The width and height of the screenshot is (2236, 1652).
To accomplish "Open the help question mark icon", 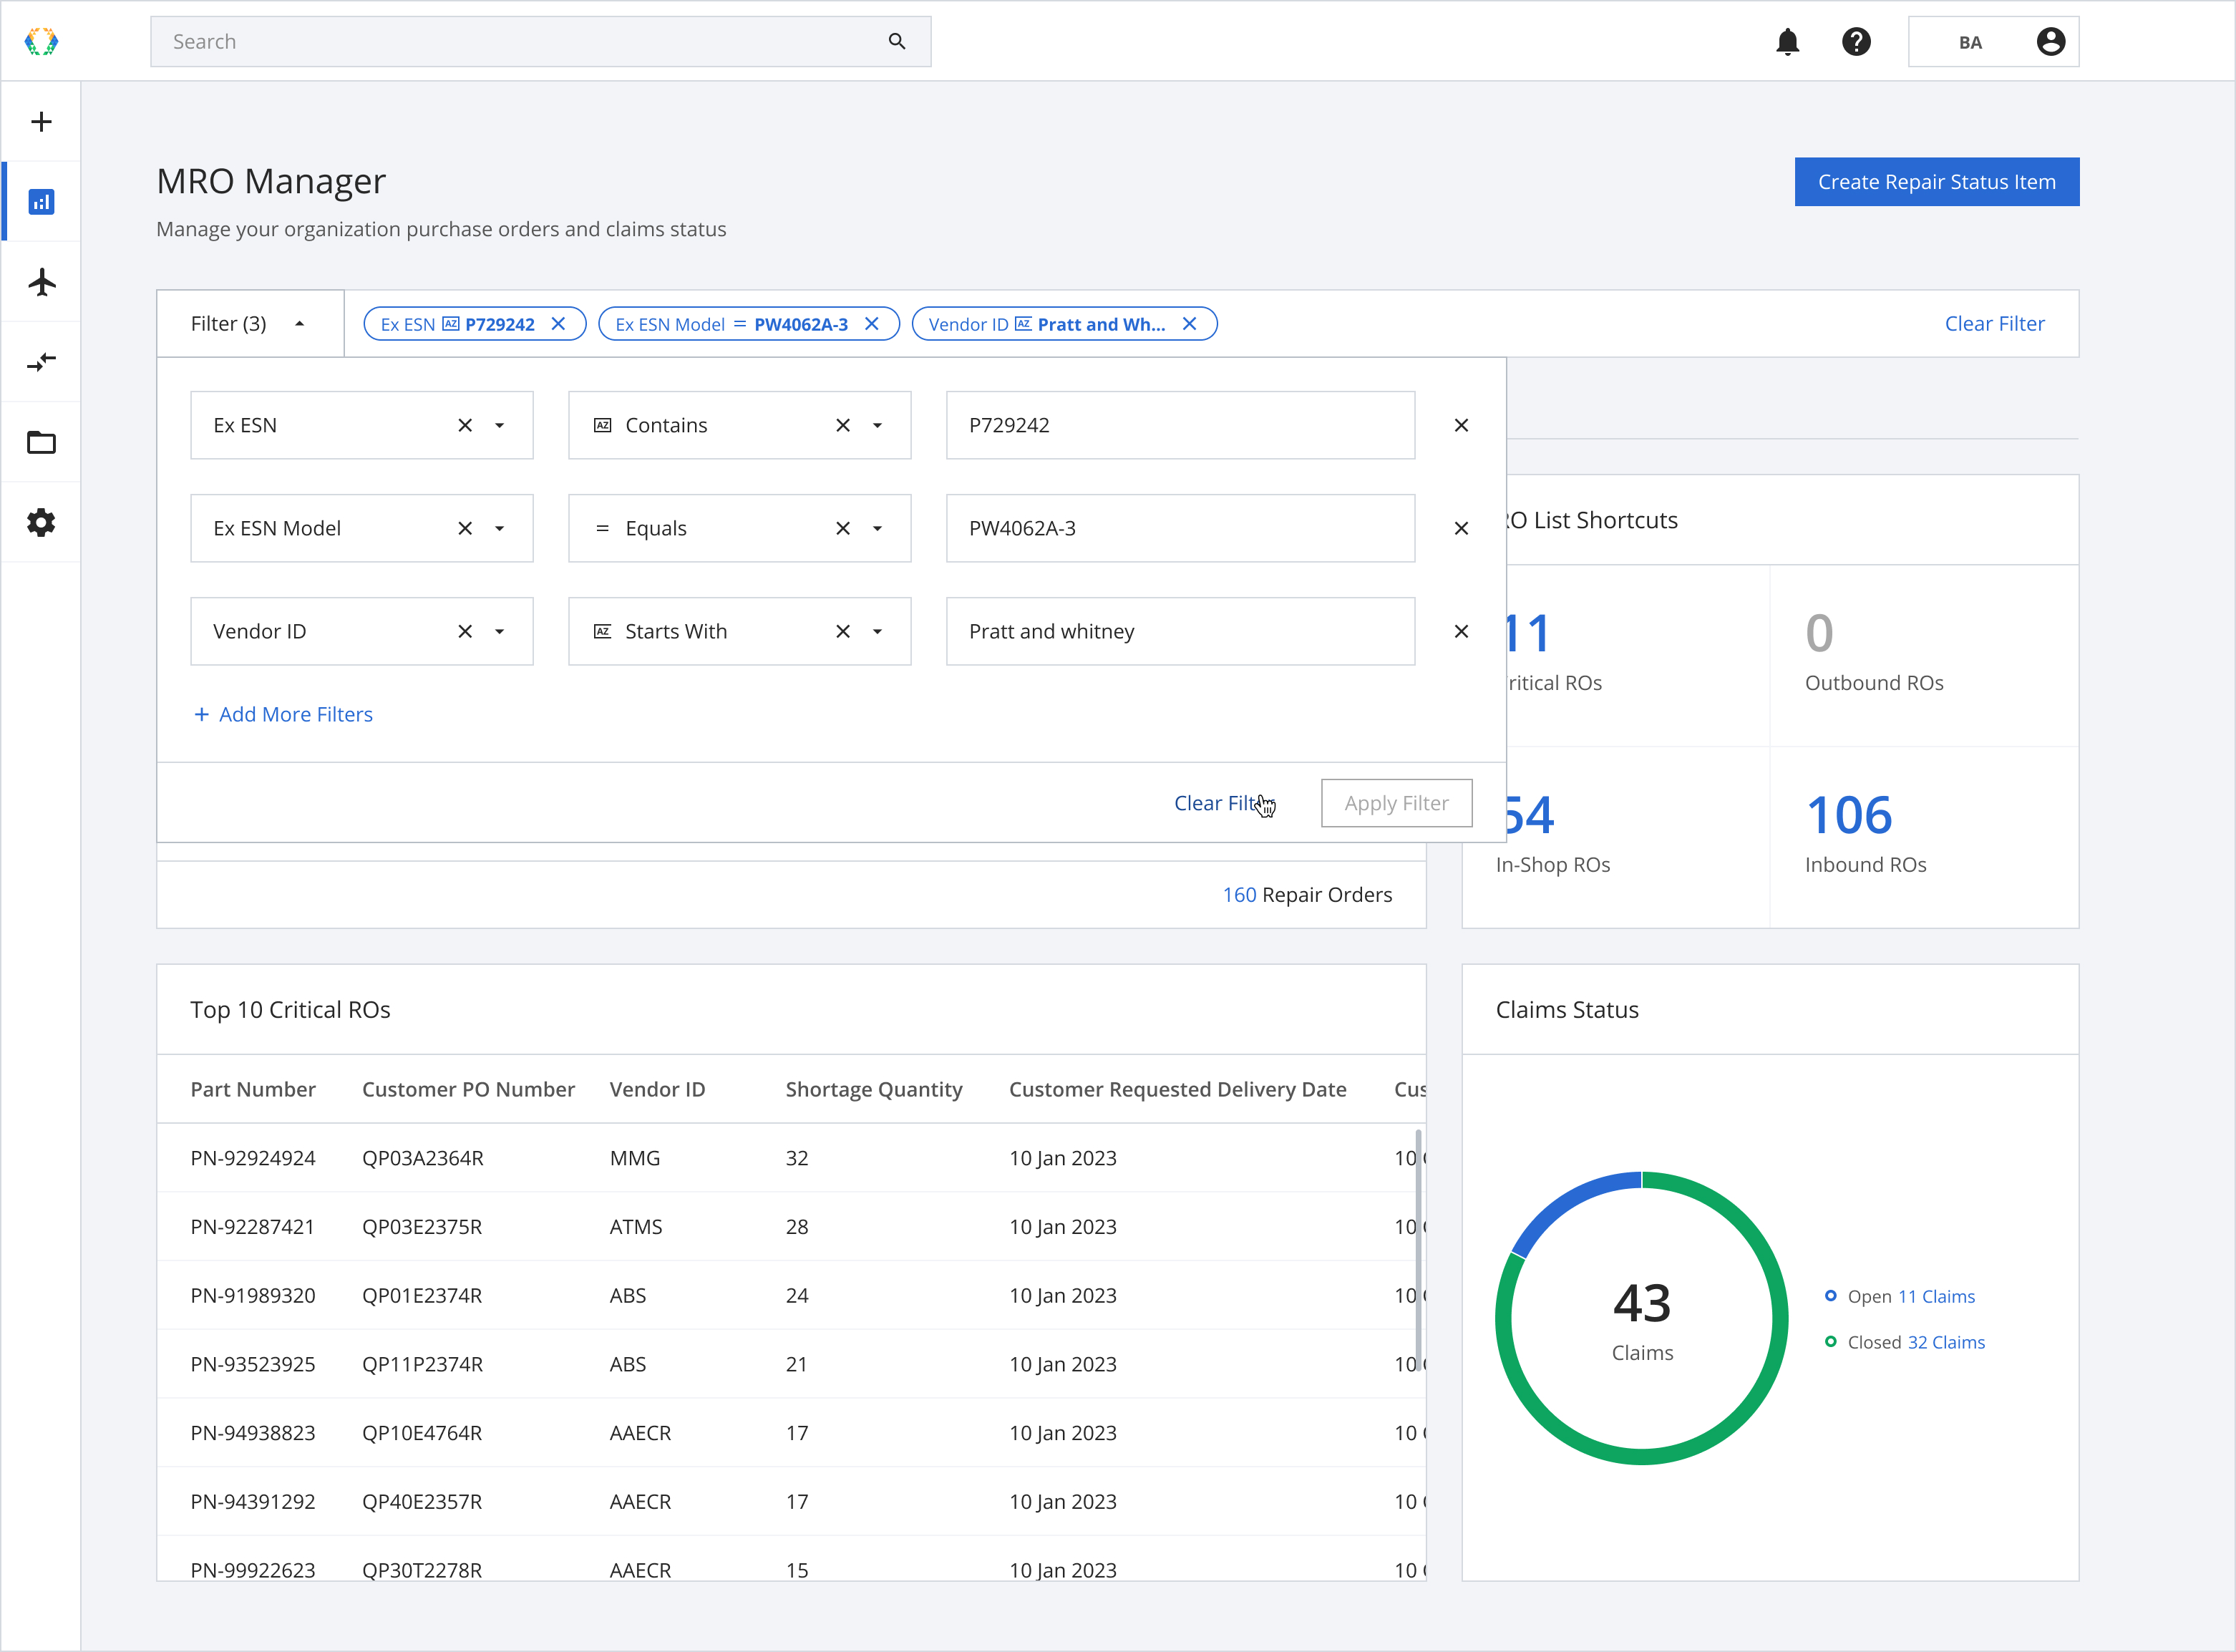I will tap(1857, 42).
